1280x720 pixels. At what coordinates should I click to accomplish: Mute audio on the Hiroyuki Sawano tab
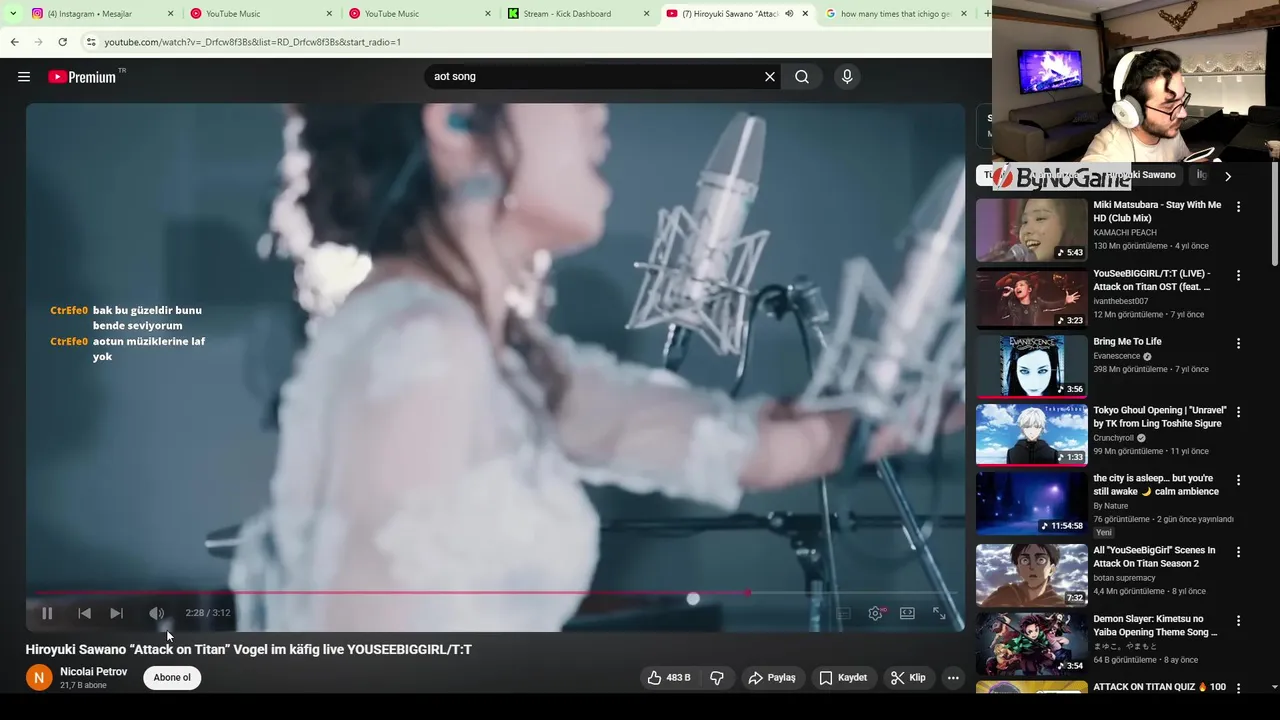pos(789,14)
